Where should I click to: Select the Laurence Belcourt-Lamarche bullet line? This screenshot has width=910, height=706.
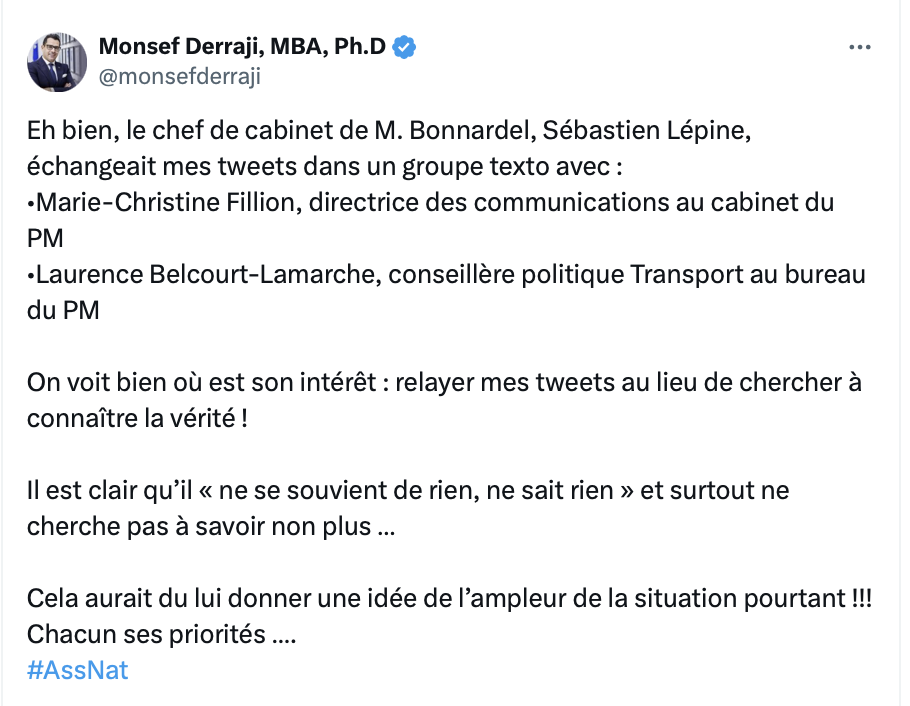(446, 275)
